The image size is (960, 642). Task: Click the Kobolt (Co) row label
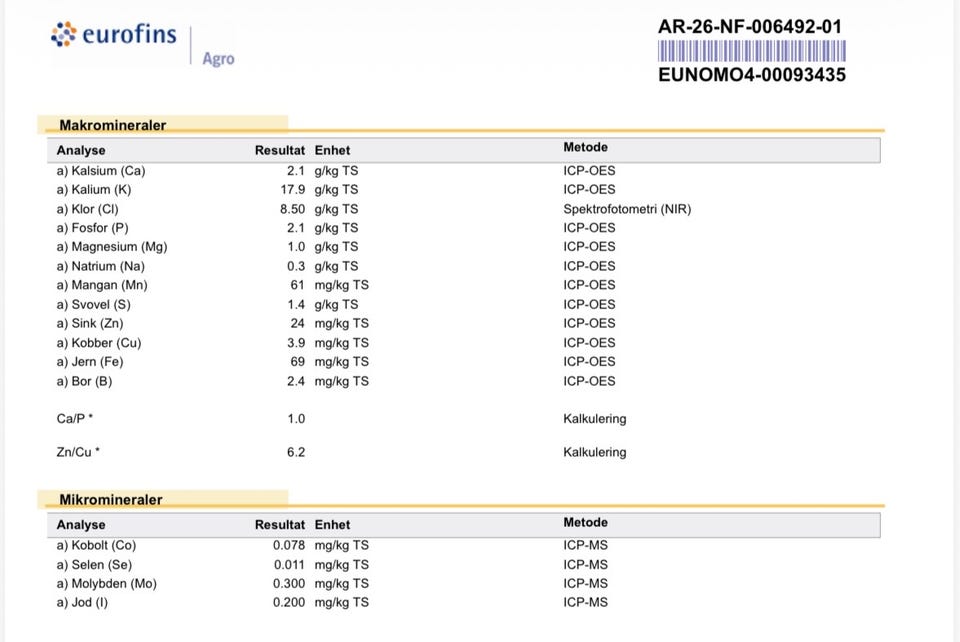pyautogui.click(x=97, y=546)
